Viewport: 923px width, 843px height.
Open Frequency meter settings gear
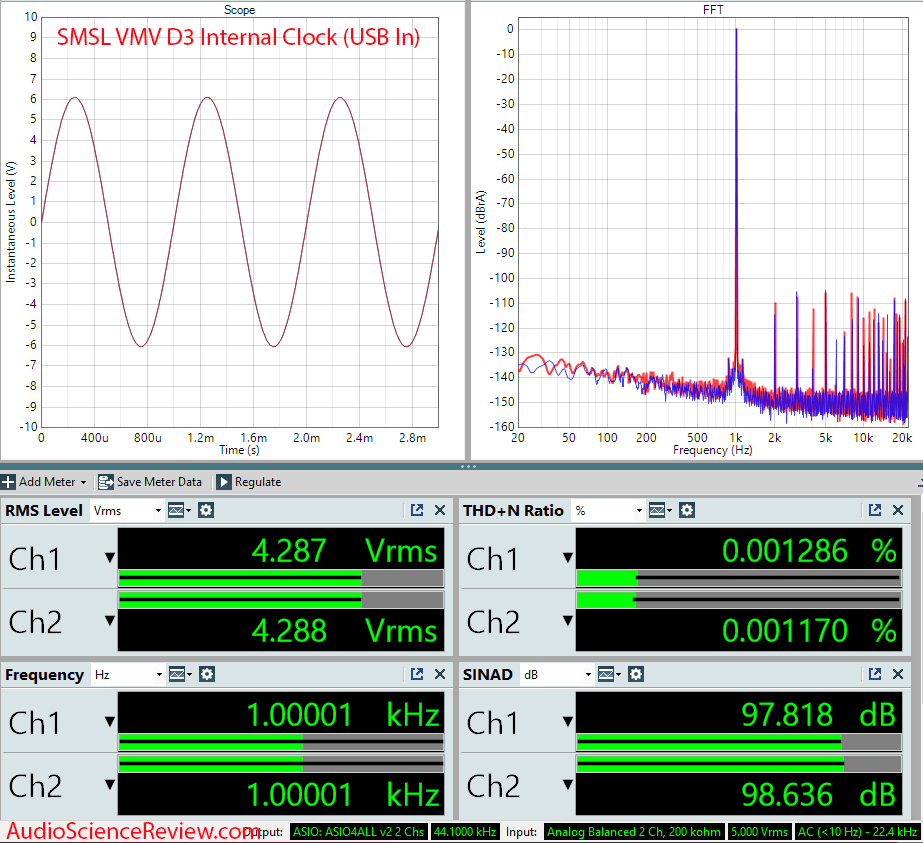207,674
